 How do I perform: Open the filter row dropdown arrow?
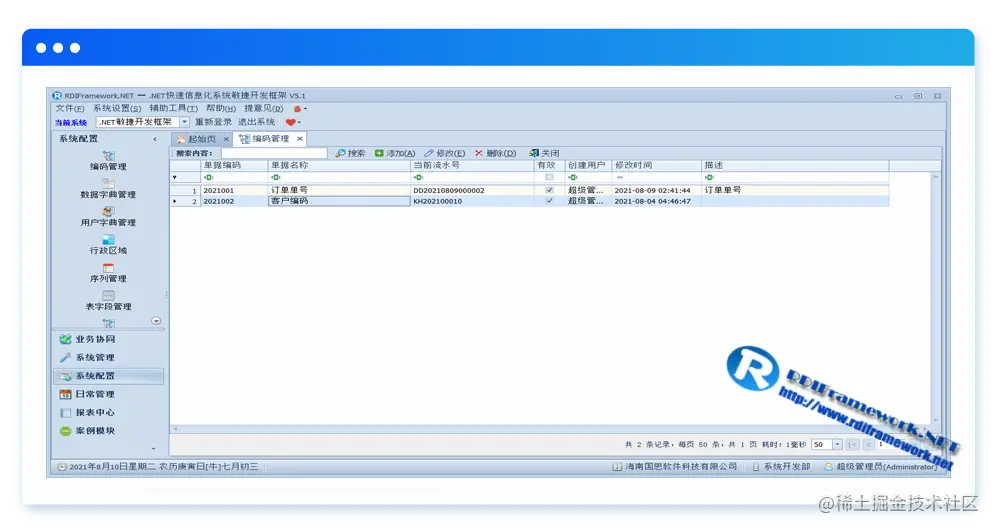[175, 178]
